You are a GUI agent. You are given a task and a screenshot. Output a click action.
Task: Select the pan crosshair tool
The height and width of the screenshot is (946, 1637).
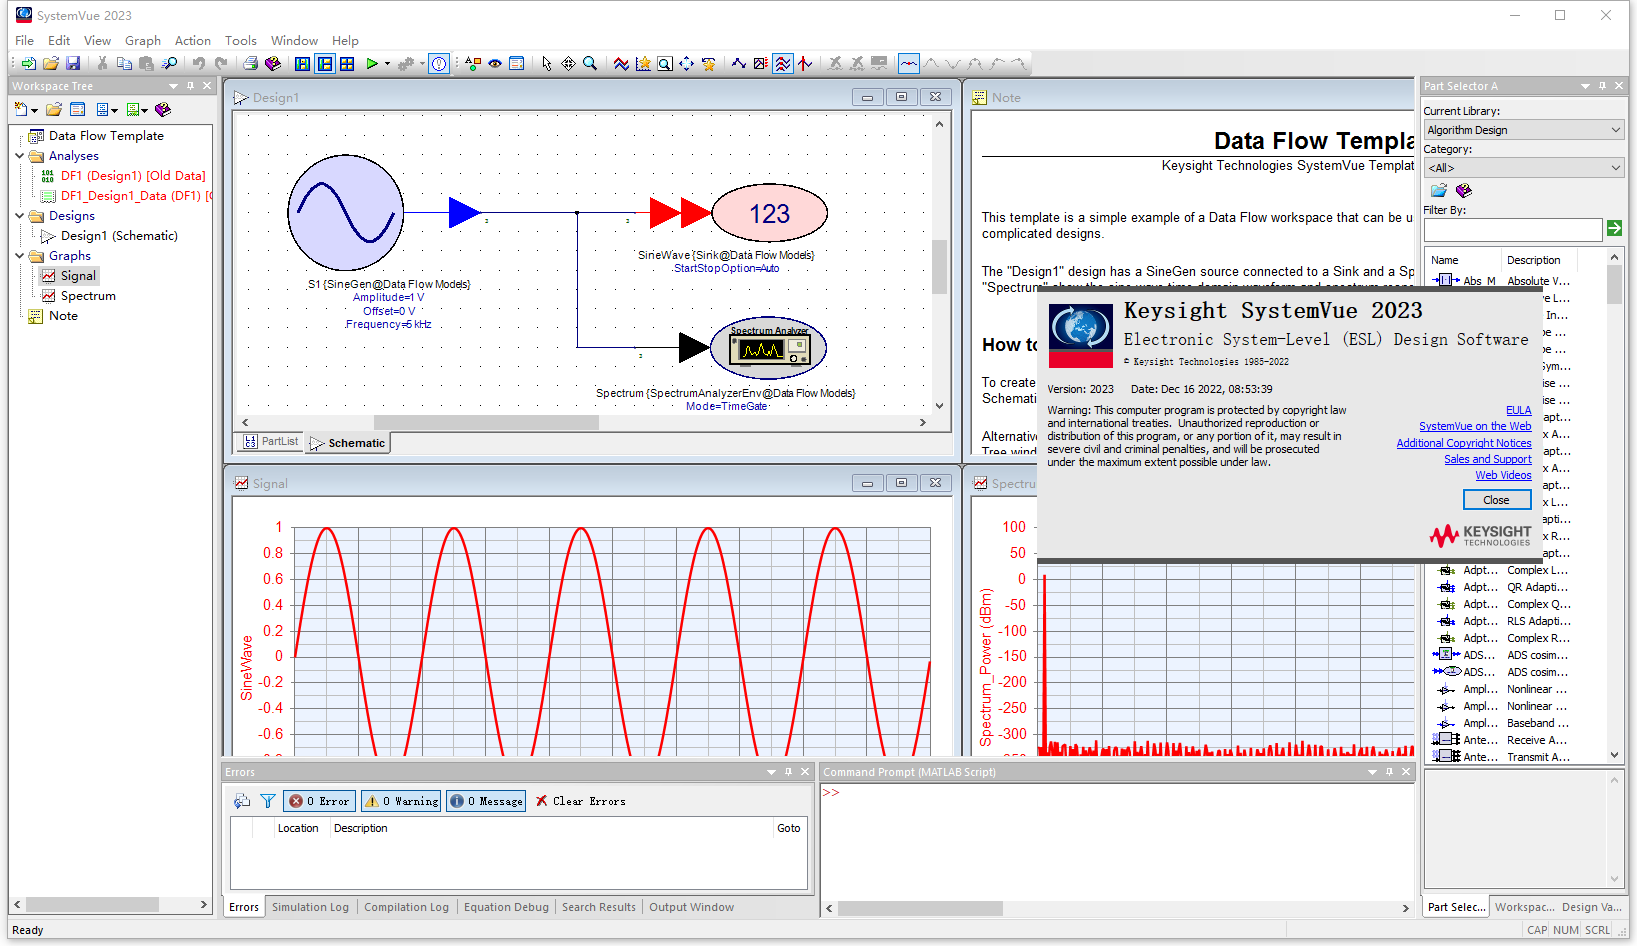568,64
